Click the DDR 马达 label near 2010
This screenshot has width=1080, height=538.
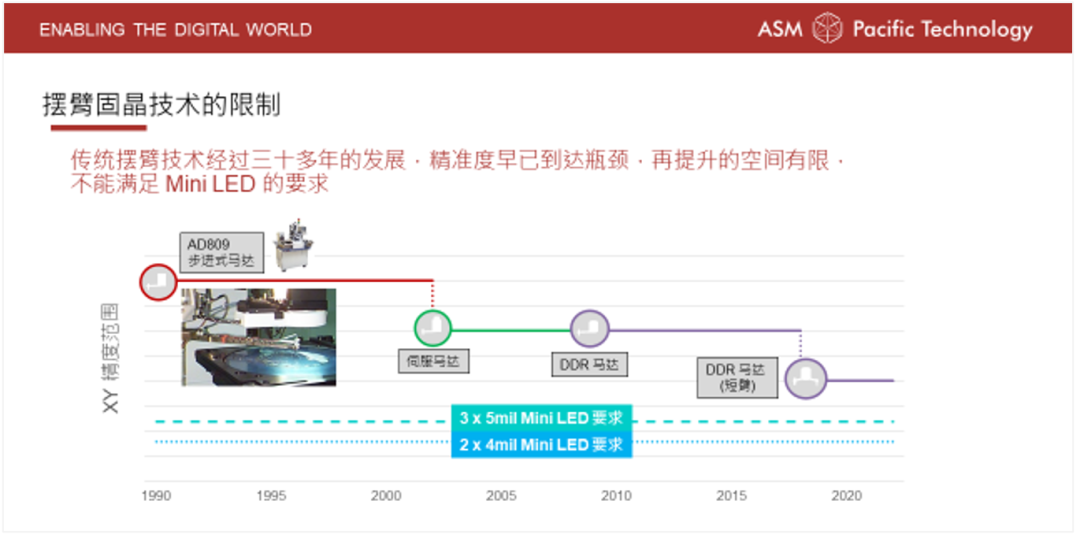coord(588,364)
